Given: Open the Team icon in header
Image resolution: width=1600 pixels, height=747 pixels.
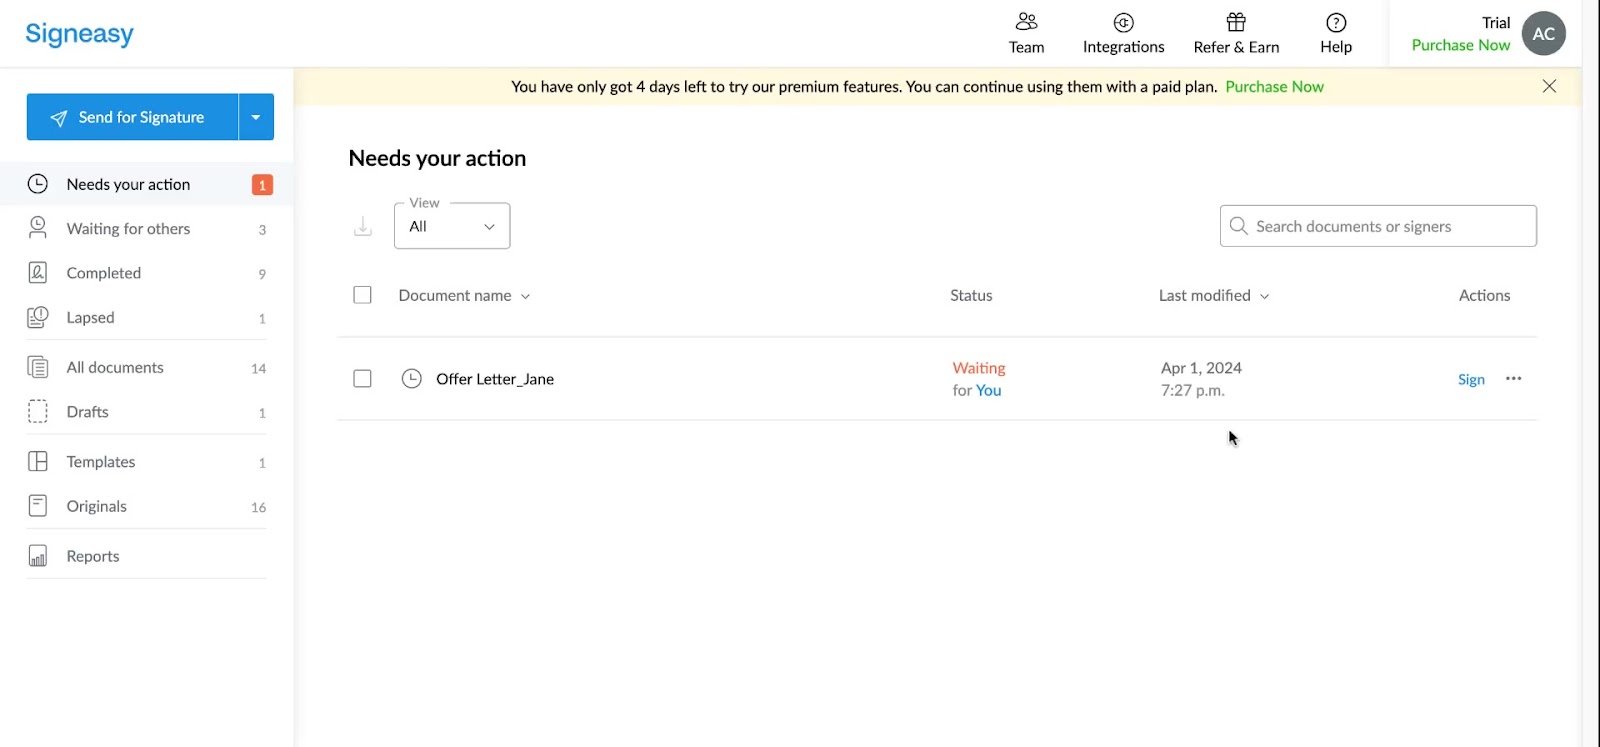Looking at the screenshot, I should 1026,22.
